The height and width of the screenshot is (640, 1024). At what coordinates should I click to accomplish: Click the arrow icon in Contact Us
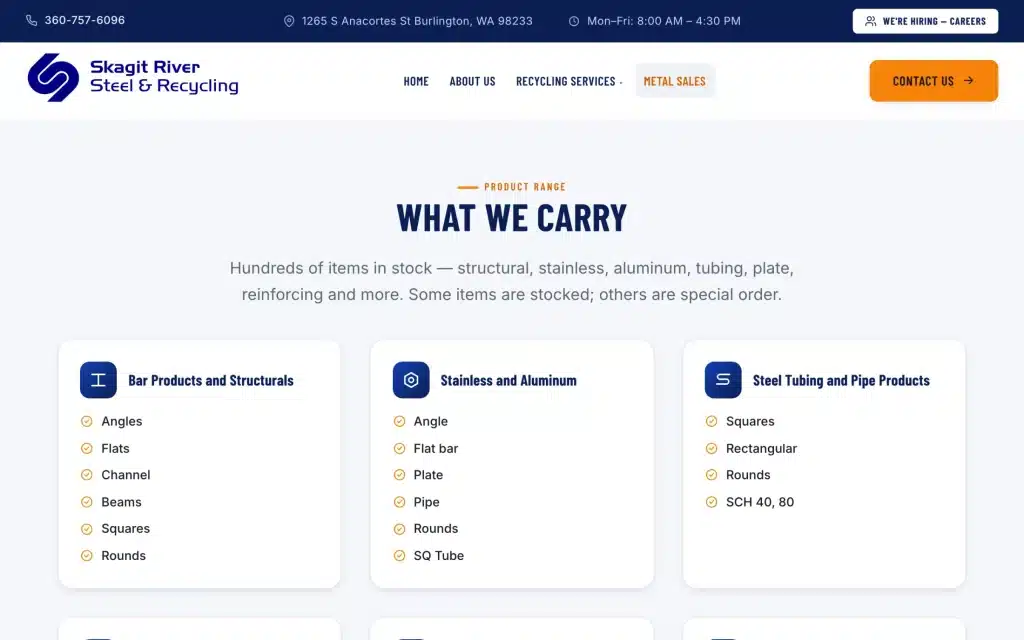click(968, 80)
